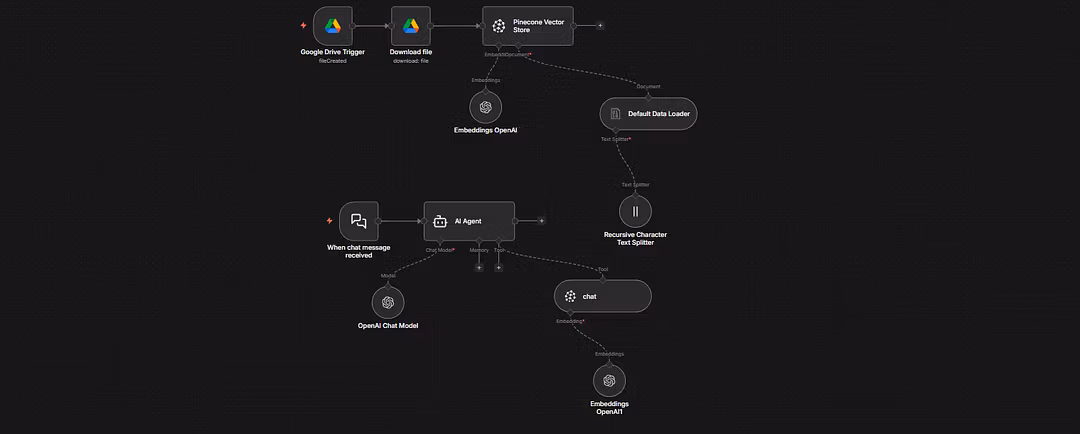The image size is (1080, 434).
Task: Click the Download file output connector
Action: pyautogui.click(x=430, y=25)
